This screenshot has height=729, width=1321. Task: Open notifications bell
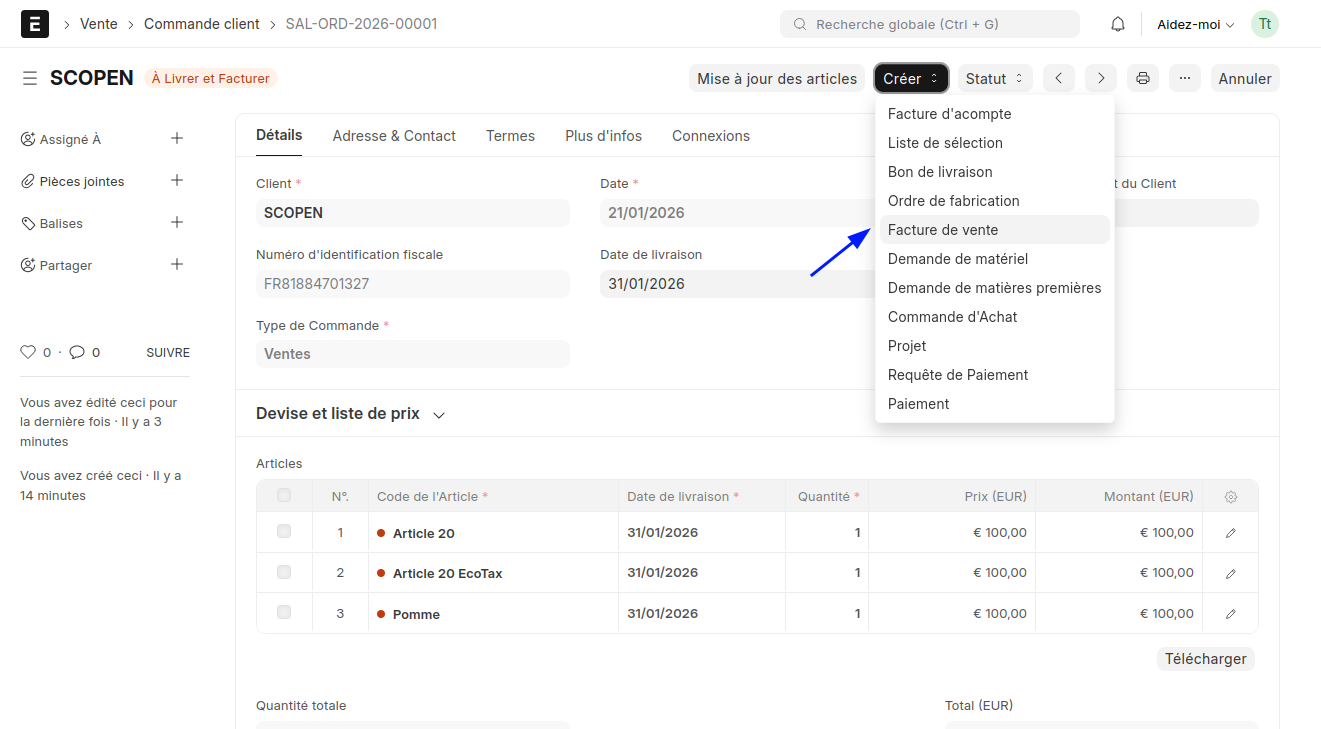(x=1118, y=24)
